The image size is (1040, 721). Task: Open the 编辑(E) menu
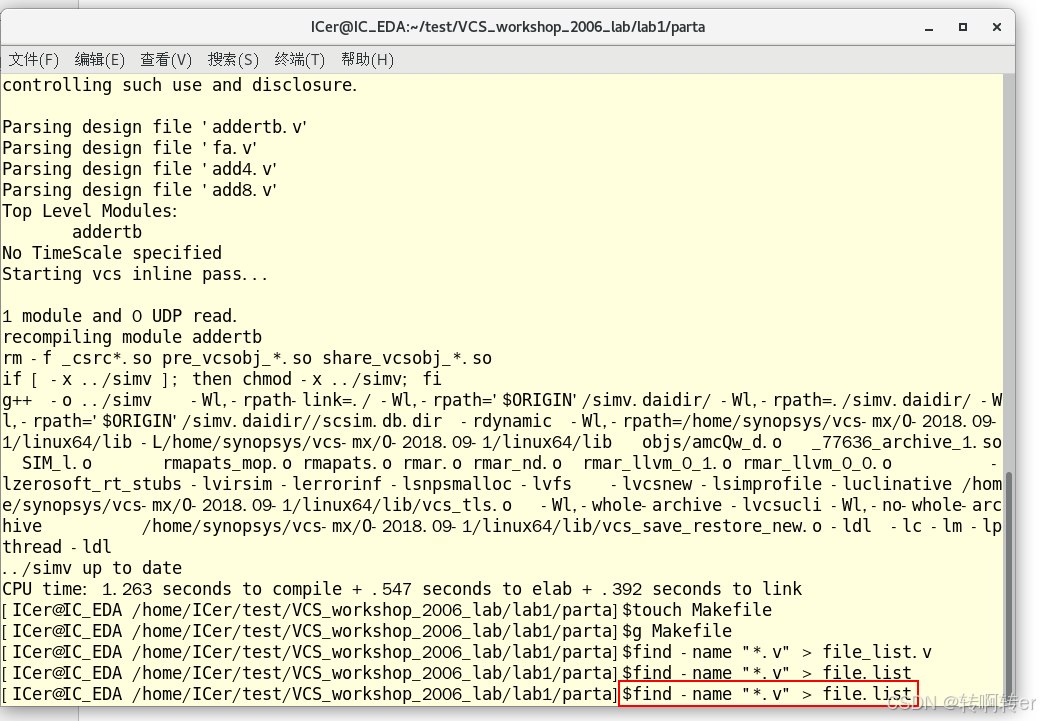(x=99, y=59)
